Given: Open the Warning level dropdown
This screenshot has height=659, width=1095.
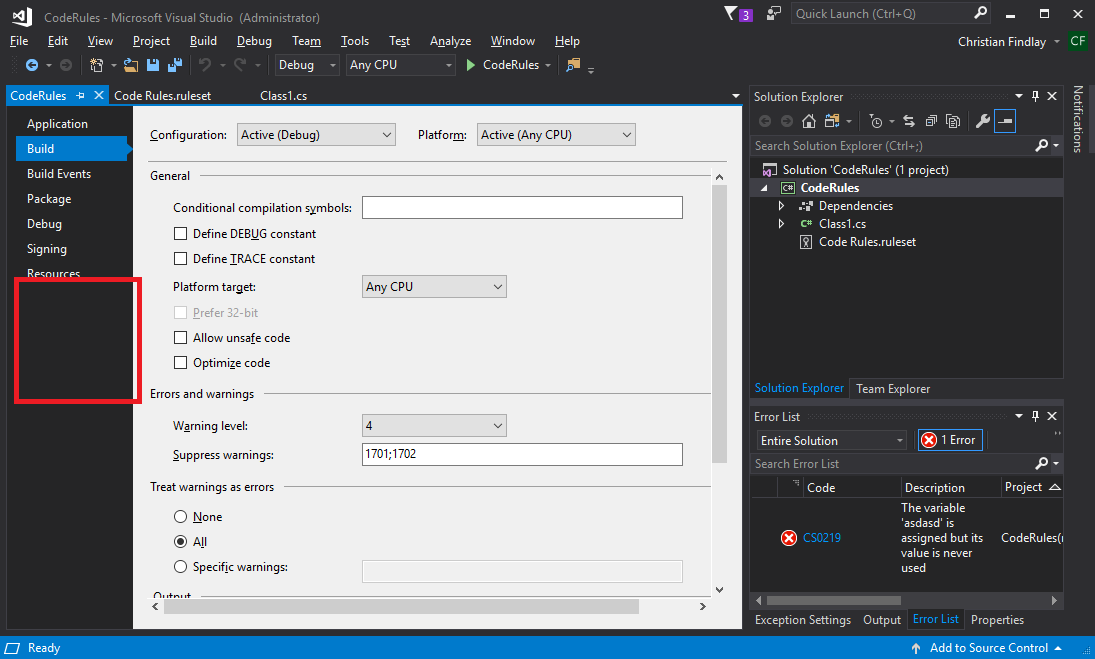Looking at the screenshot, I should click(434, 425).
